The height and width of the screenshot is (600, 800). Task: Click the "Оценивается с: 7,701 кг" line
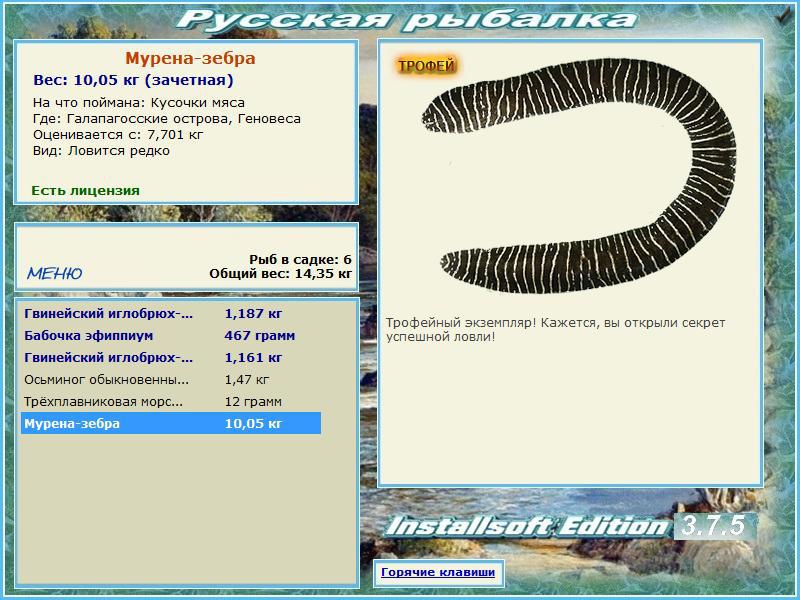coord(118,135)
